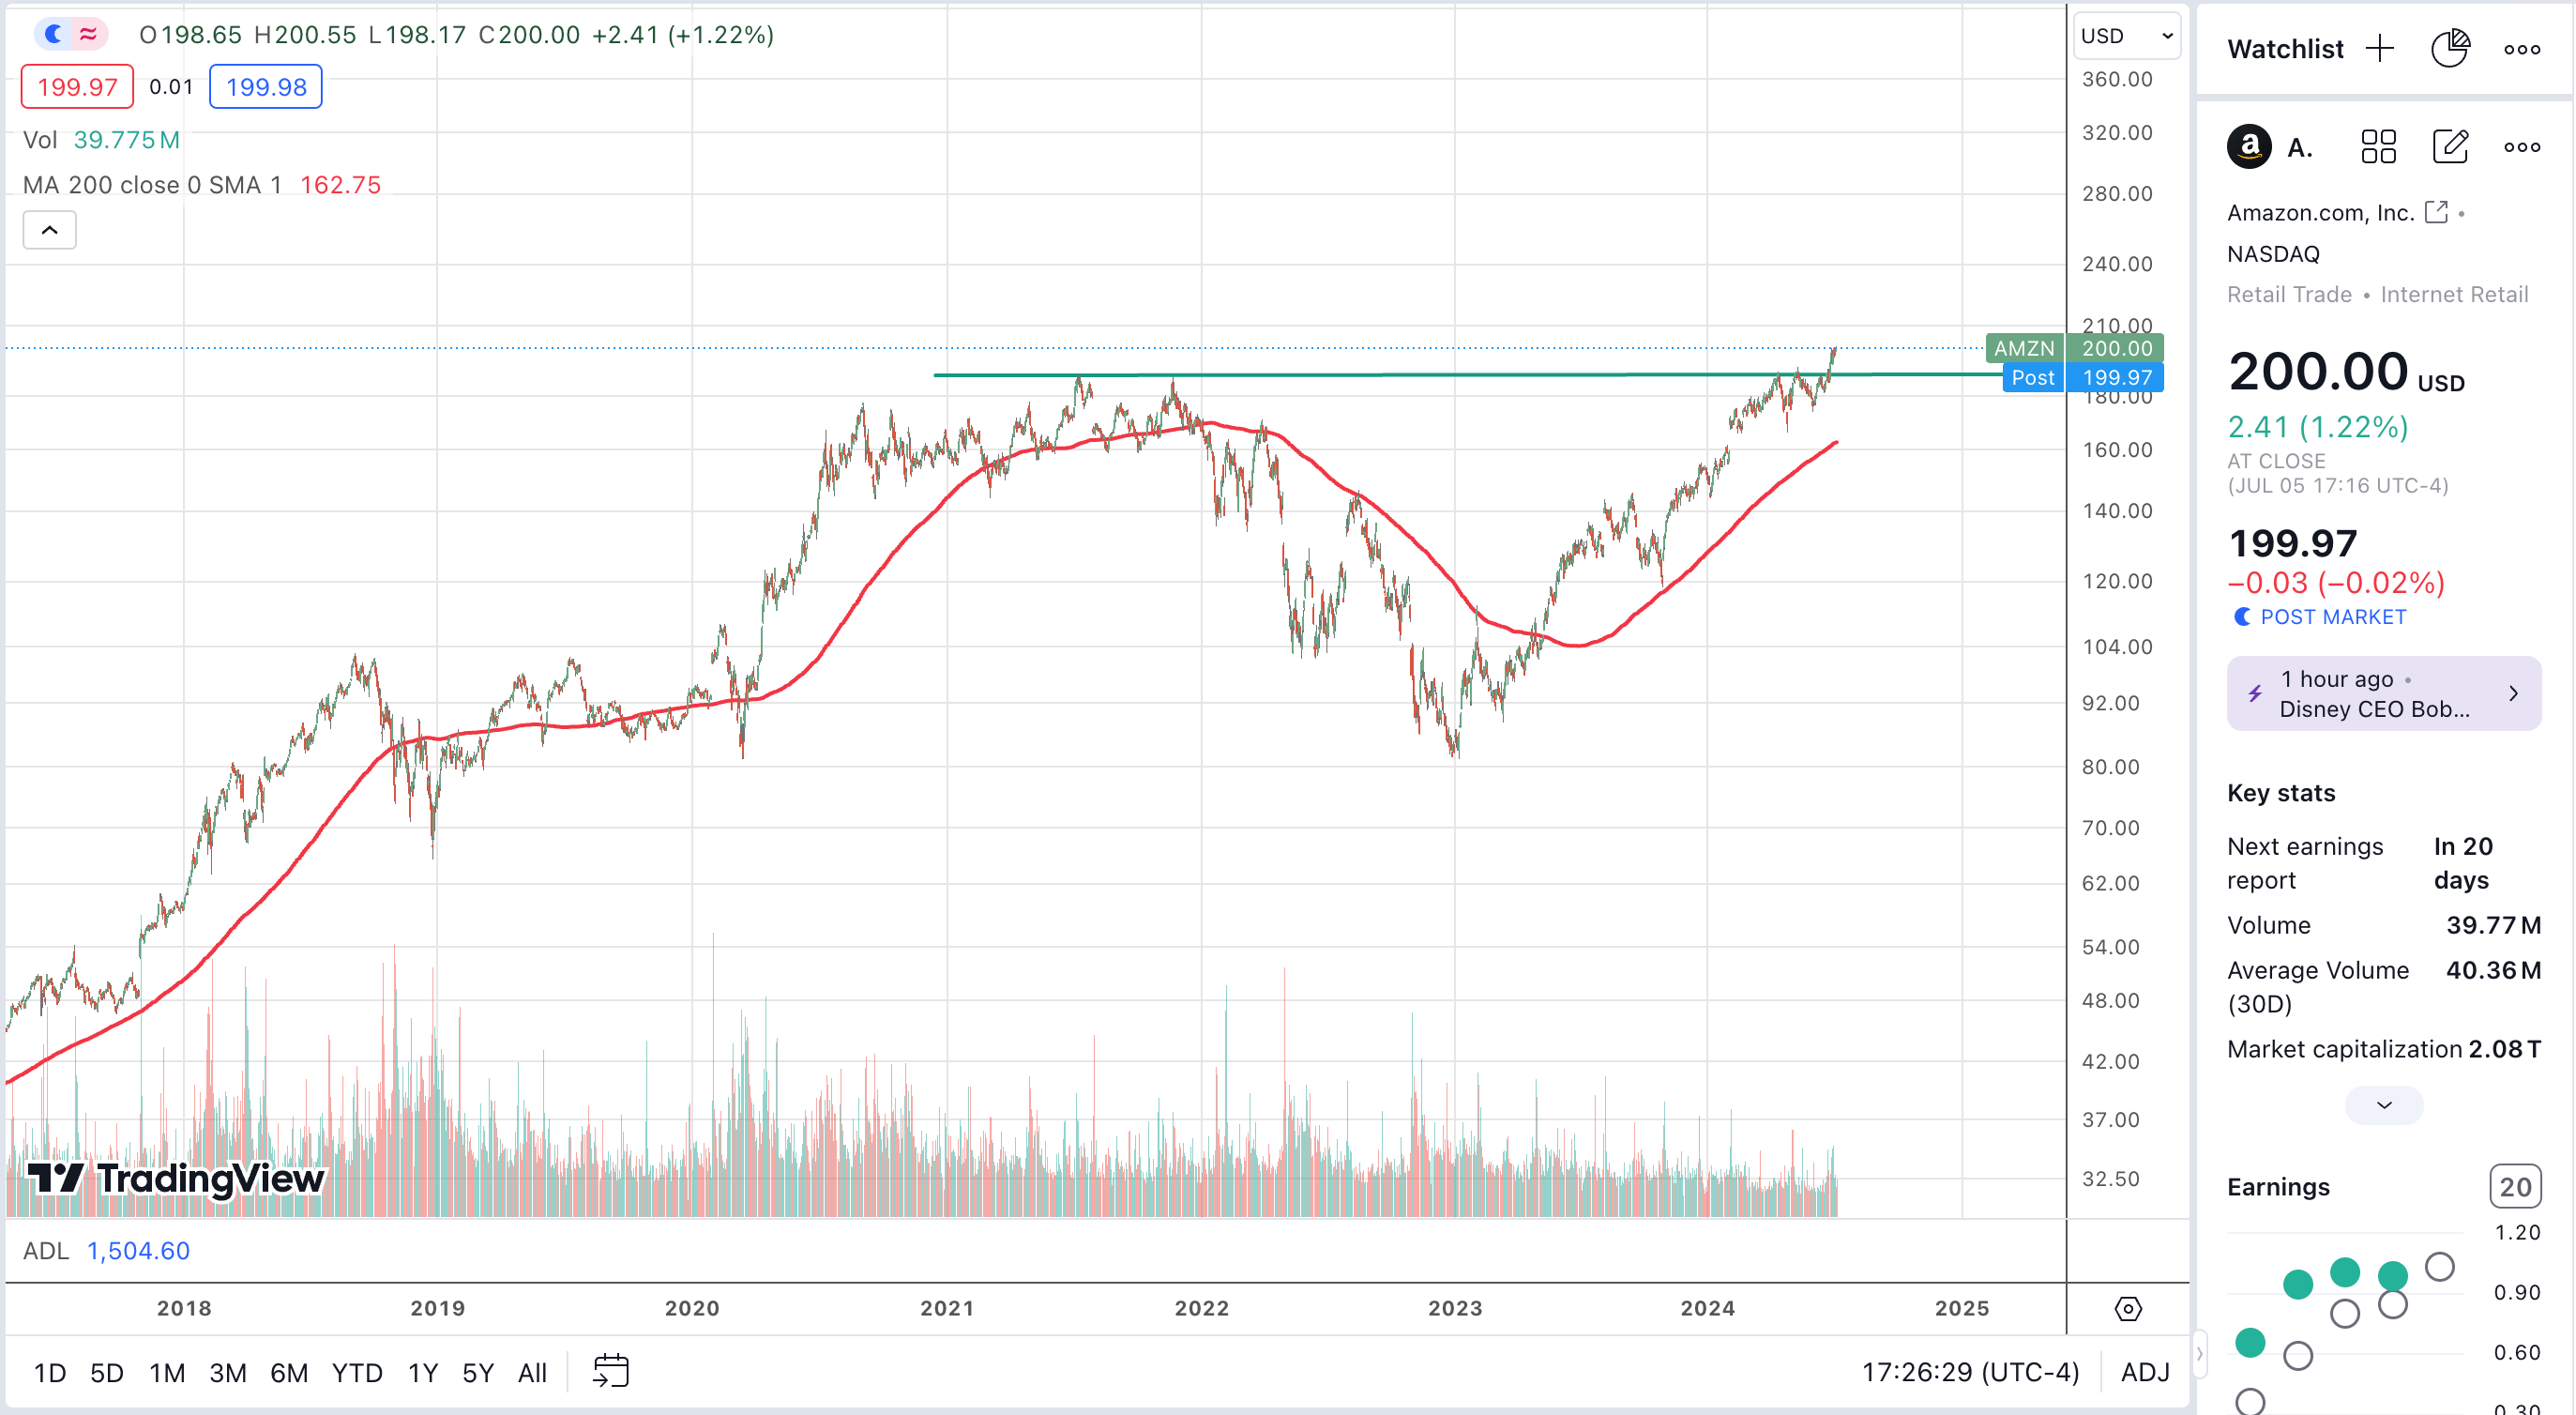
Task: Click the post-market moon session icon
Action: (x=54, y=34)
